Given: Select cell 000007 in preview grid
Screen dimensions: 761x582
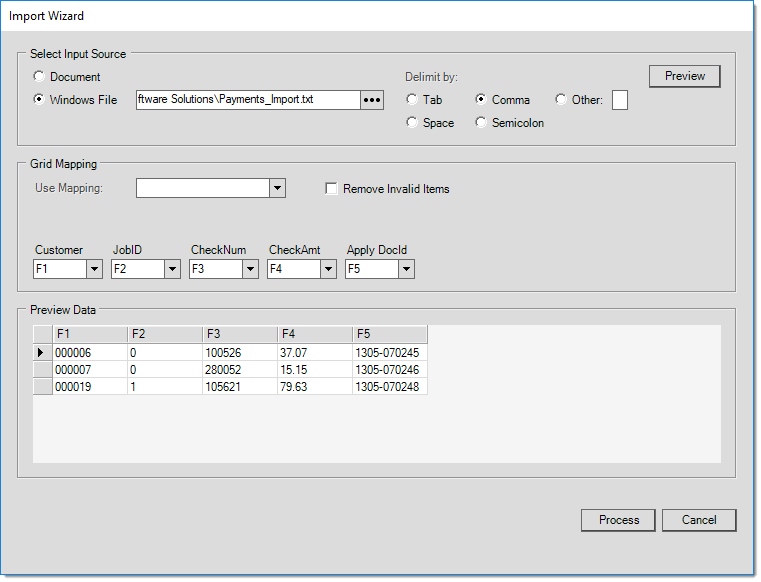Looking at the screenshot, I should 90,369.
